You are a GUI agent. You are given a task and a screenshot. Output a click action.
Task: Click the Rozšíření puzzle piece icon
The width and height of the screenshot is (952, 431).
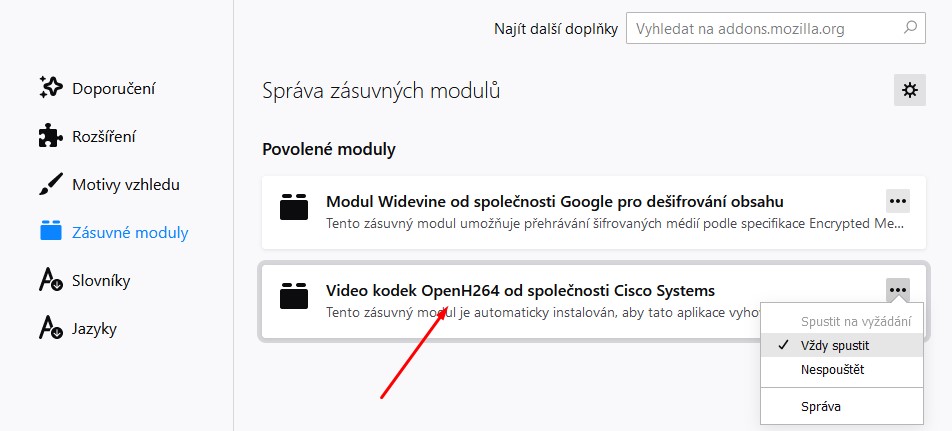click(51, 136)
